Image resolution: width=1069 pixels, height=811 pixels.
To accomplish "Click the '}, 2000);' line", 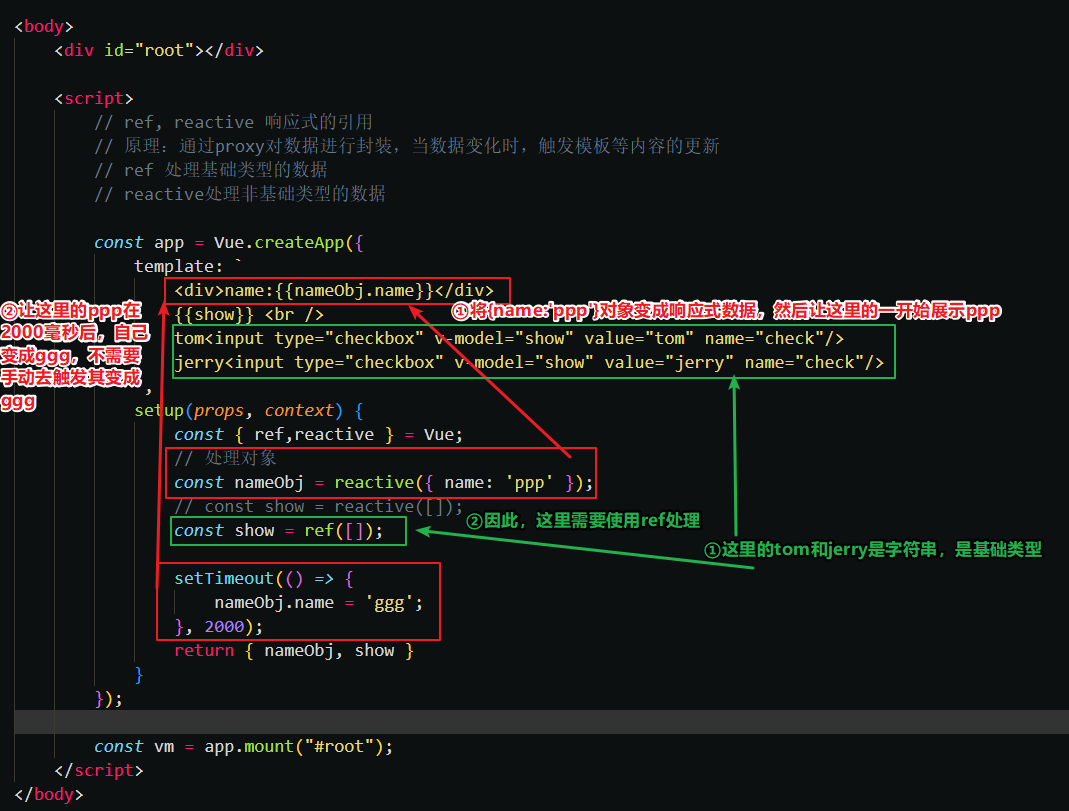I will (219, 626).
